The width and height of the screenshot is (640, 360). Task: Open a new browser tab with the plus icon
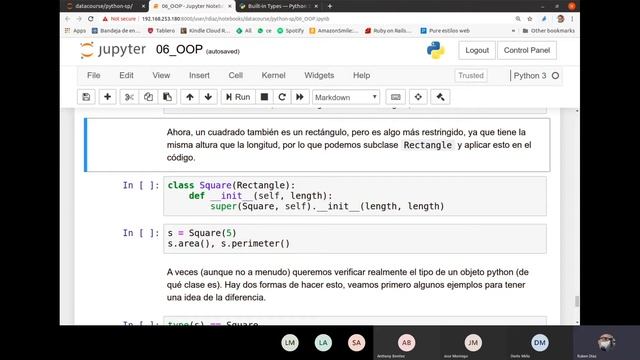[330, 6]
